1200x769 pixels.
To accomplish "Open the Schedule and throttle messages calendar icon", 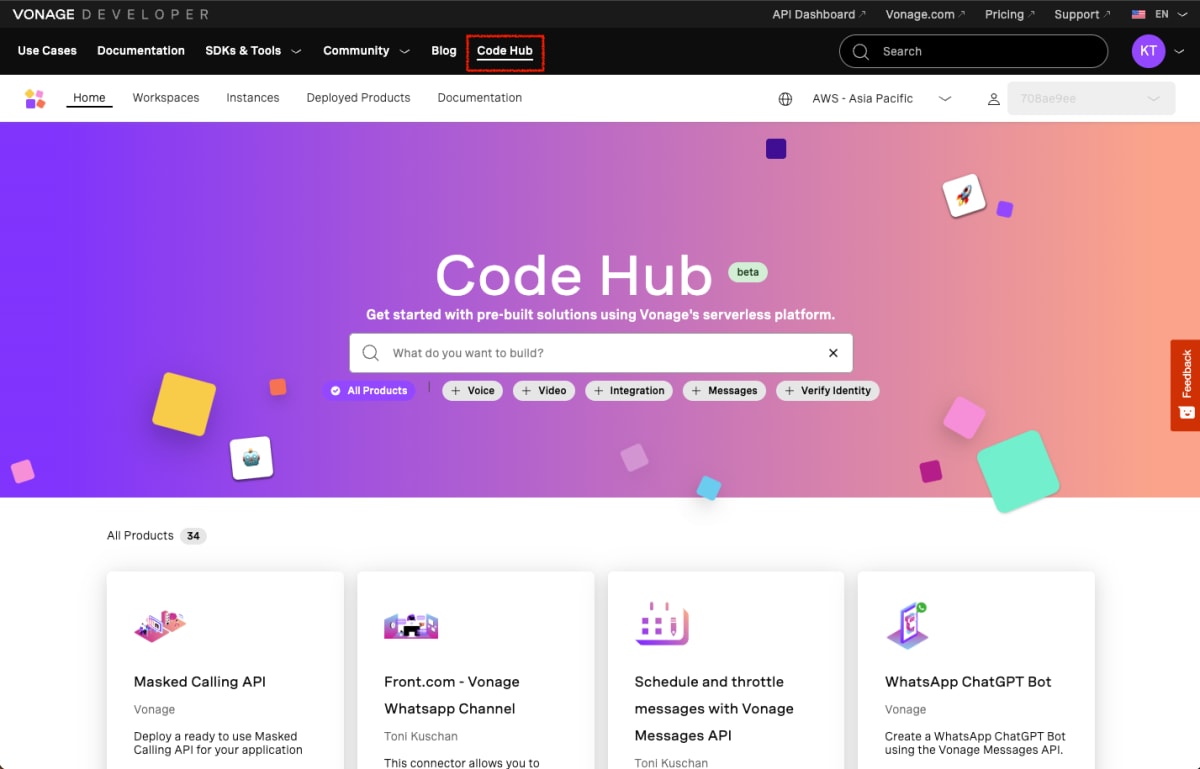I will [x=661, y=624].
